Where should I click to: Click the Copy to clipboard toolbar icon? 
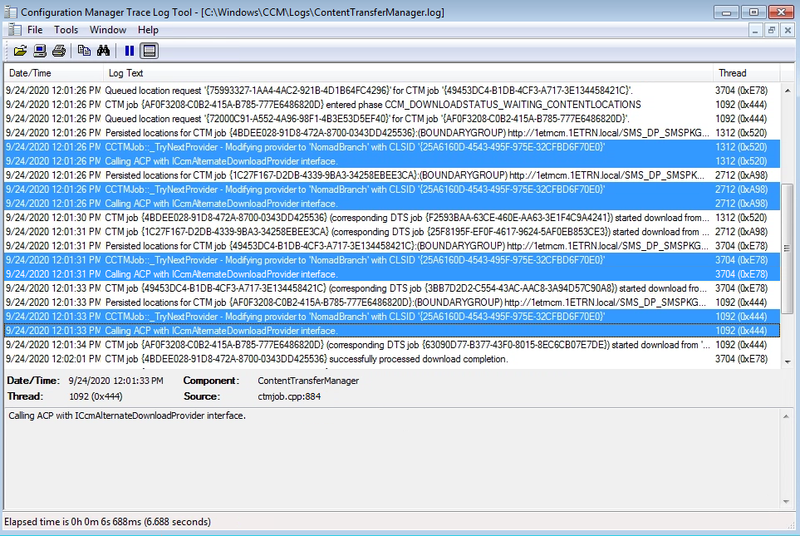click(x=84, y=51)
